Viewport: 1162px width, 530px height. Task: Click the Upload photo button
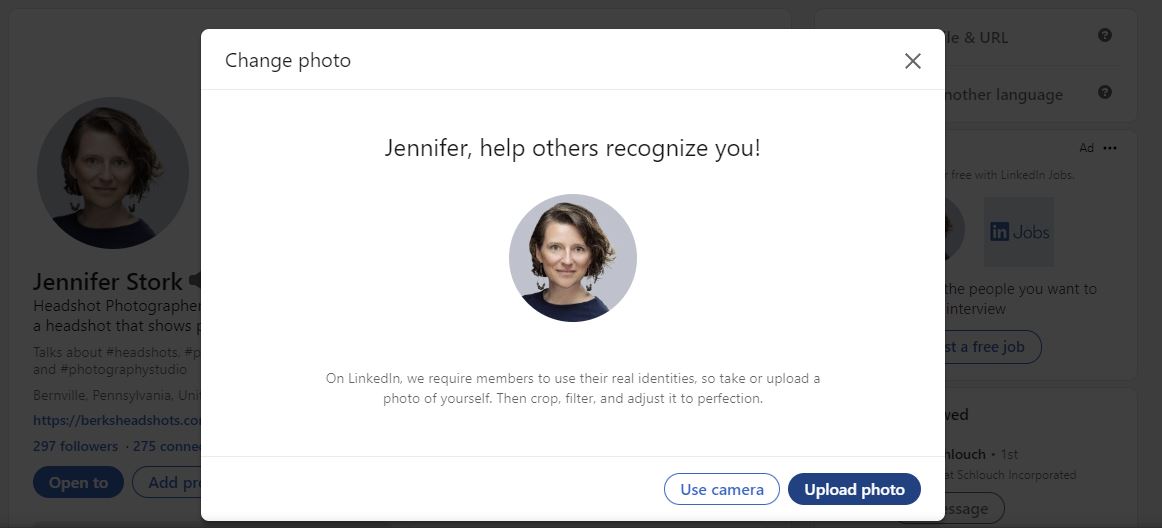(x=854, y=489)
